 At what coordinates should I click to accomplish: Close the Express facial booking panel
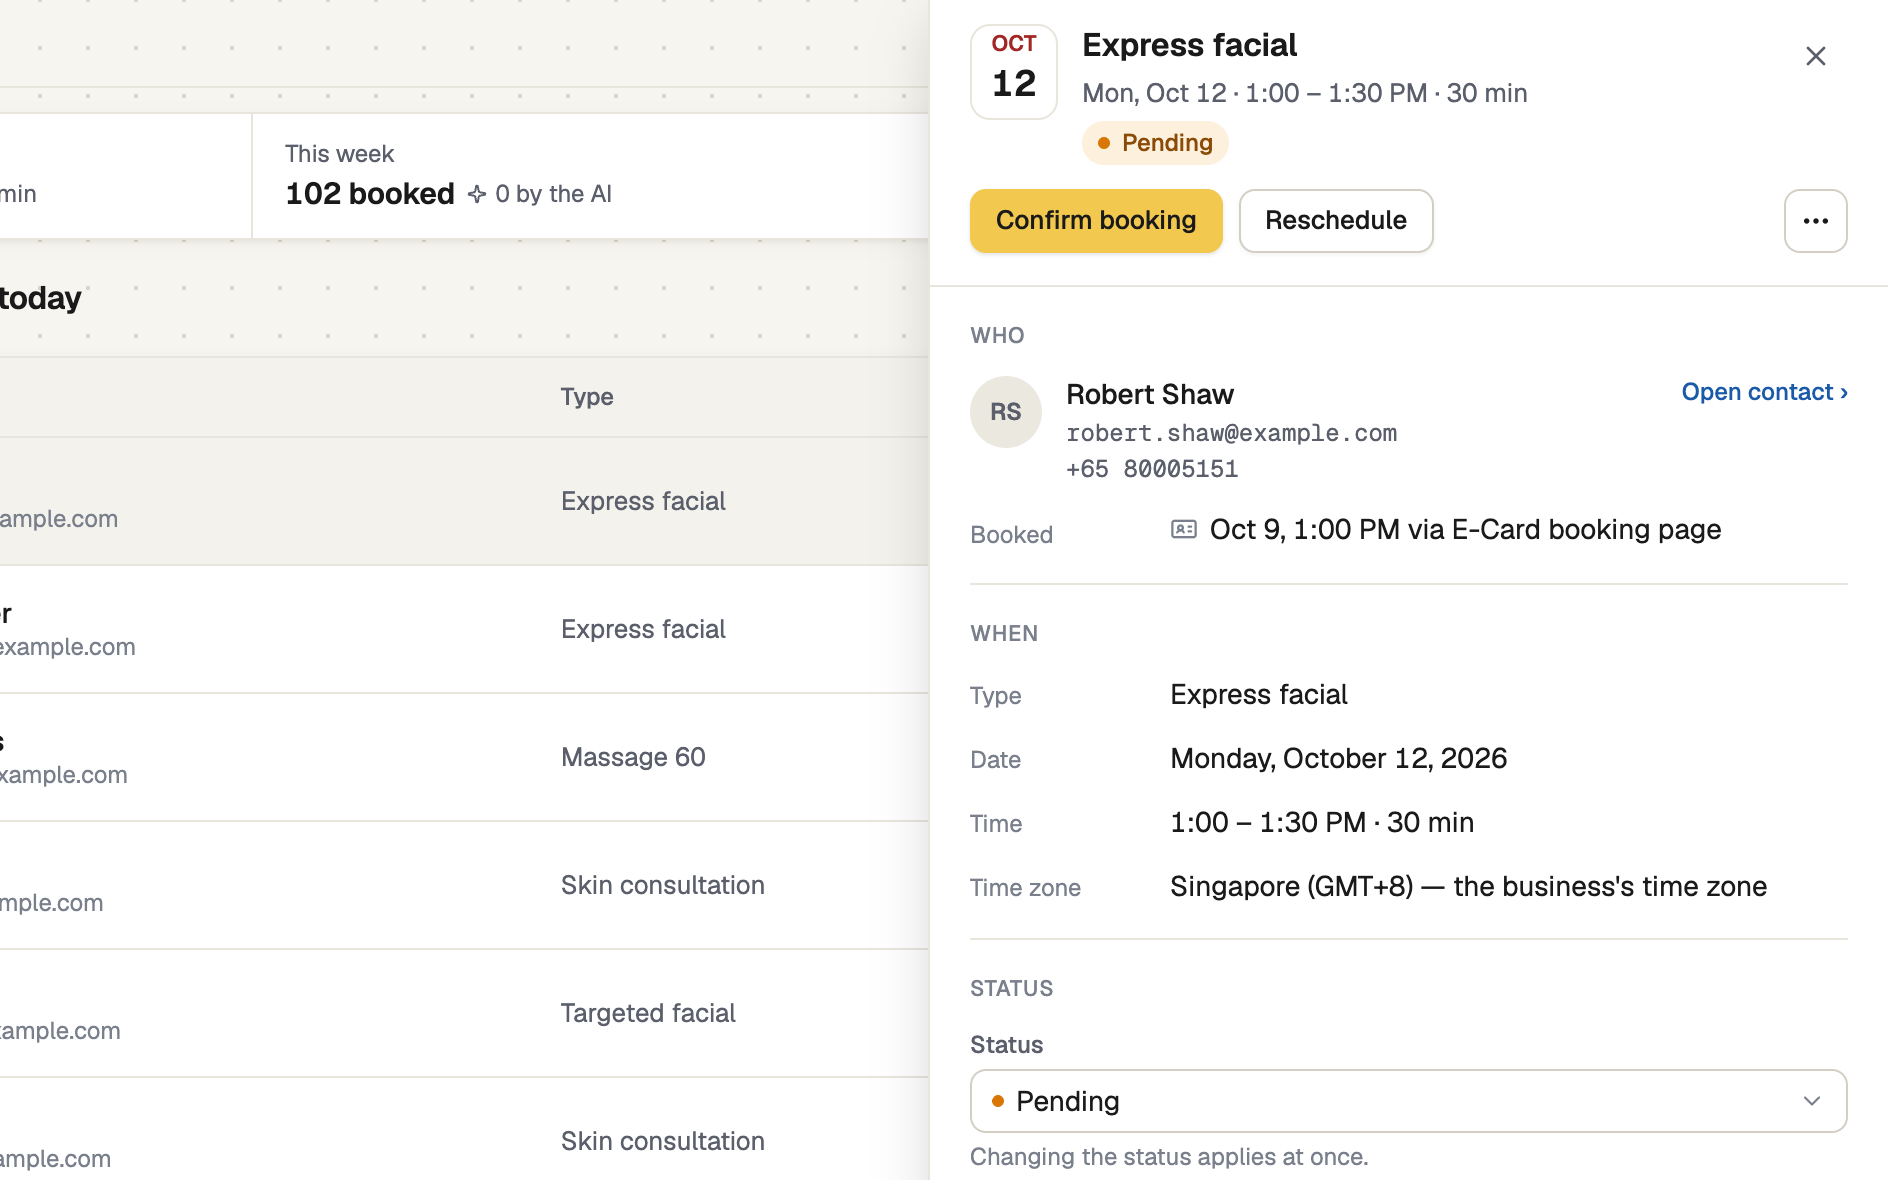click(1816, 56)
